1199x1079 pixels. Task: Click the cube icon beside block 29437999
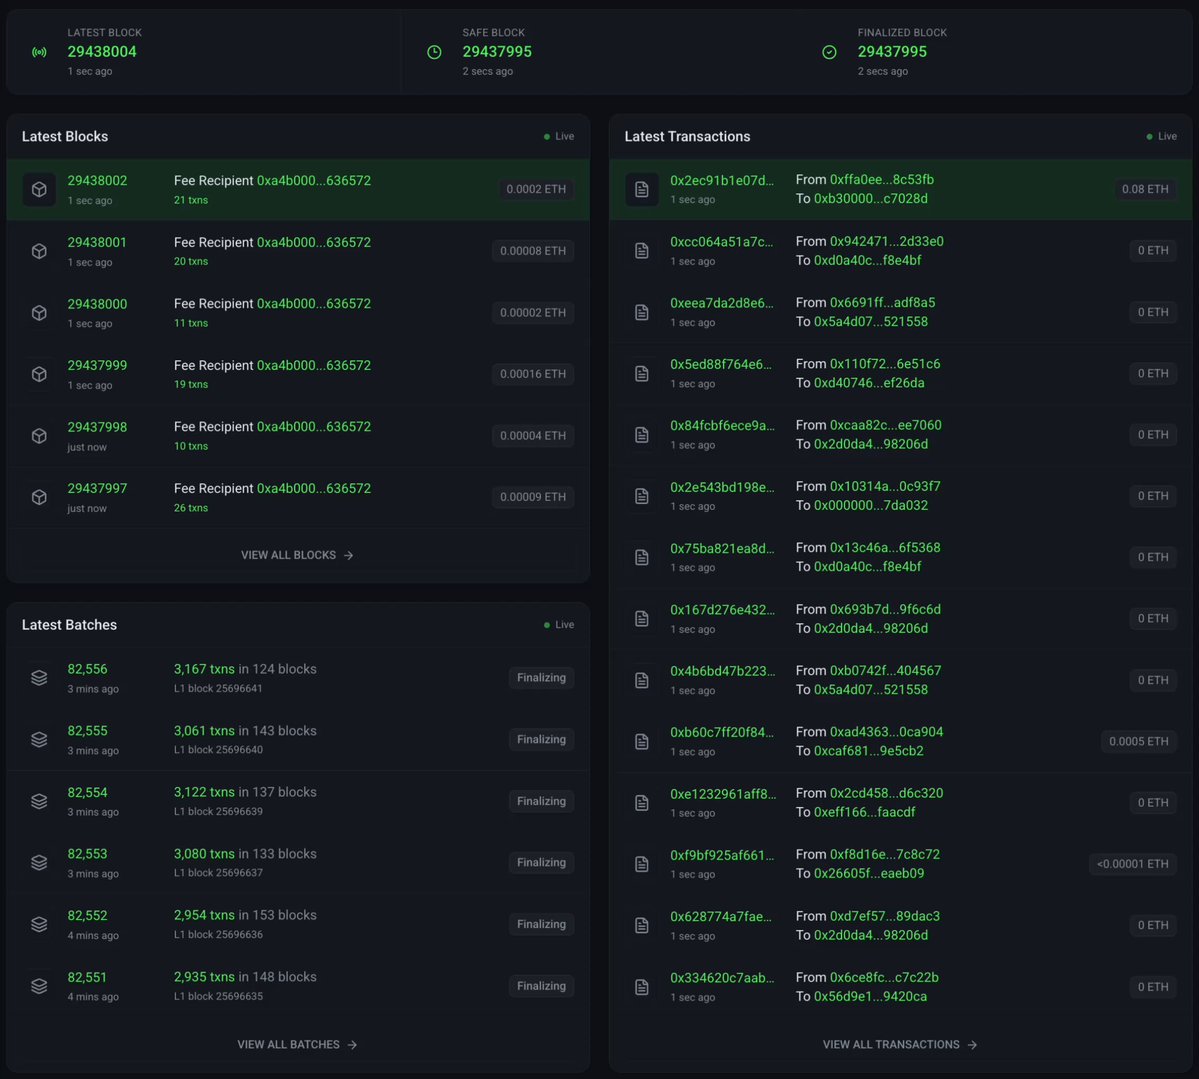39,374
